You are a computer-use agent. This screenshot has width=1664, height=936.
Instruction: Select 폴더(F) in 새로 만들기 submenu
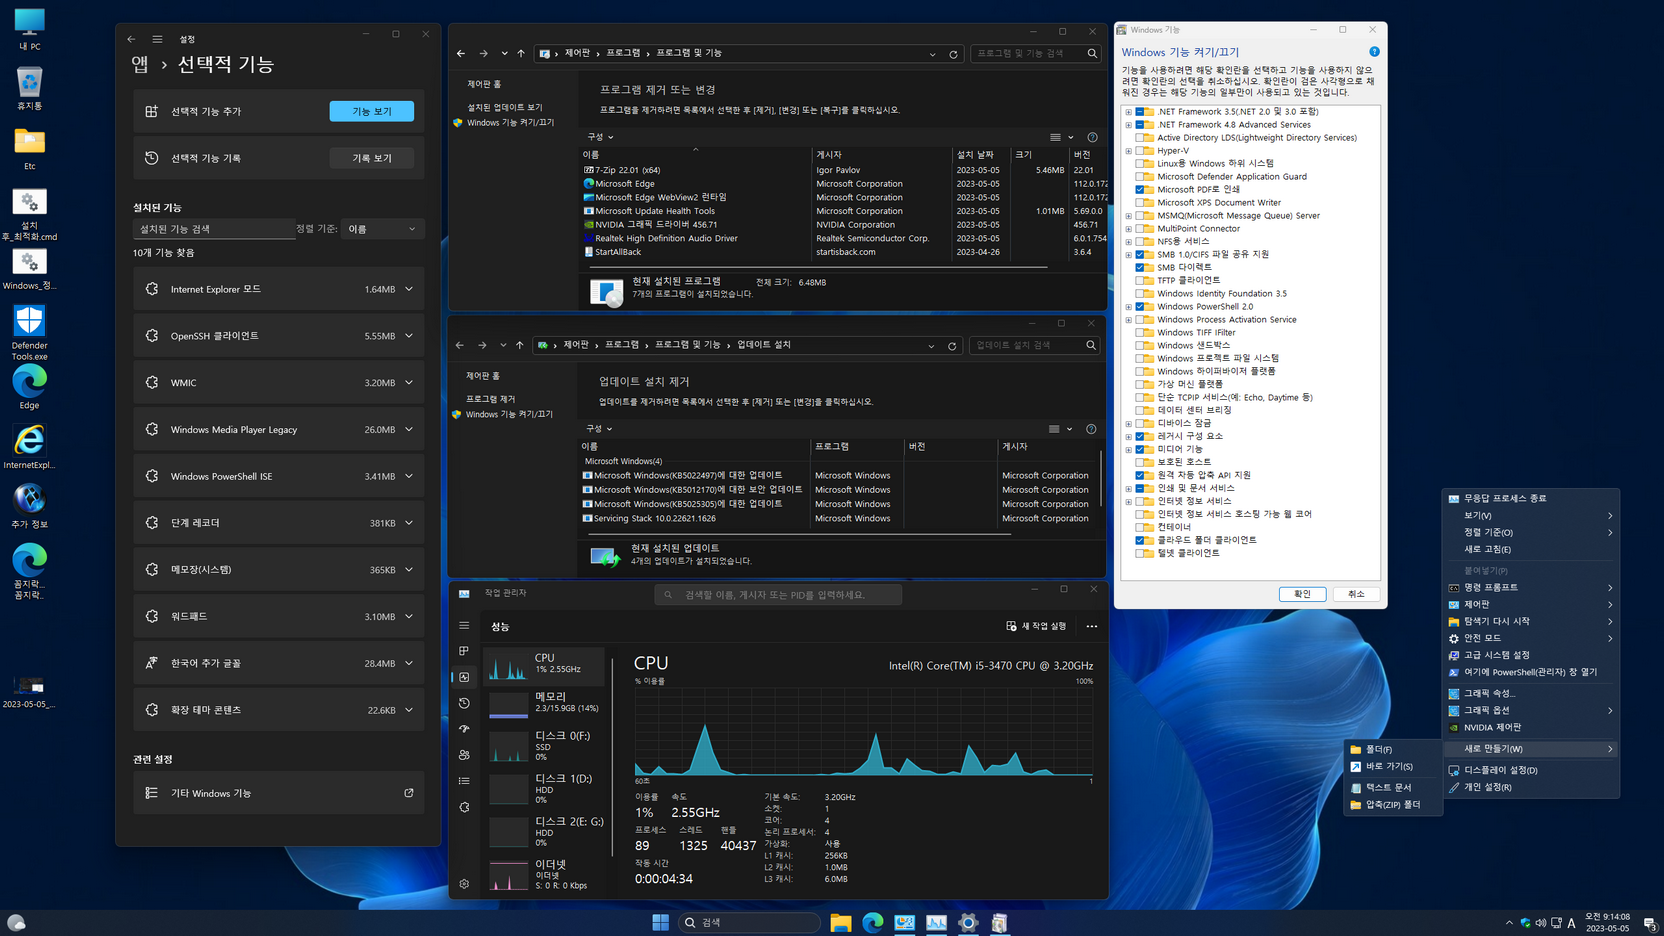(x=1392, y=749)
